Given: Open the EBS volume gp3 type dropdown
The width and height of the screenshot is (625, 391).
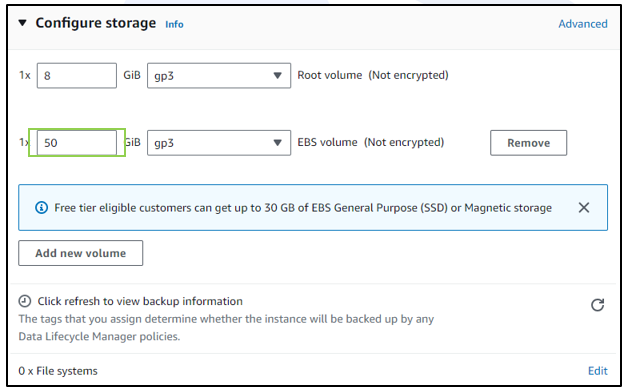Looking at the screenshot, I should coord(219,143).
